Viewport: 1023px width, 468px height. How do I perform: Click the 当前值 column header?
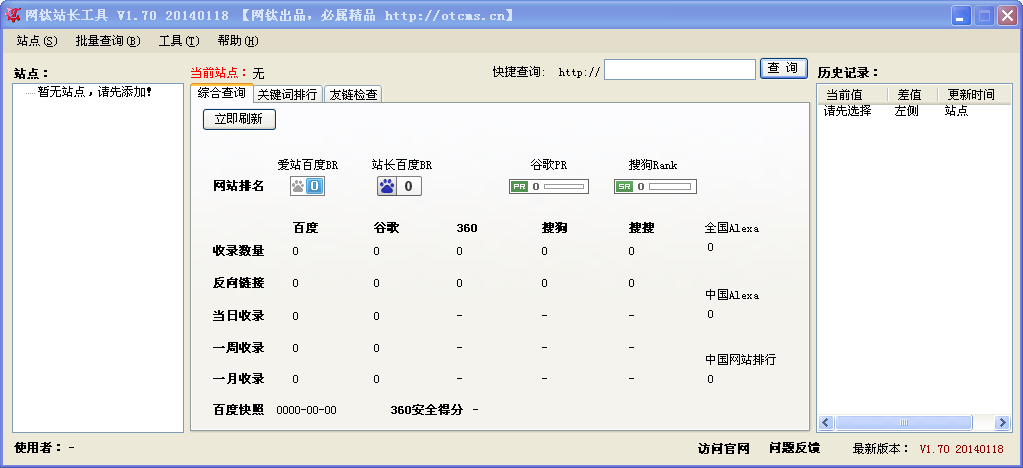(852, 95)
